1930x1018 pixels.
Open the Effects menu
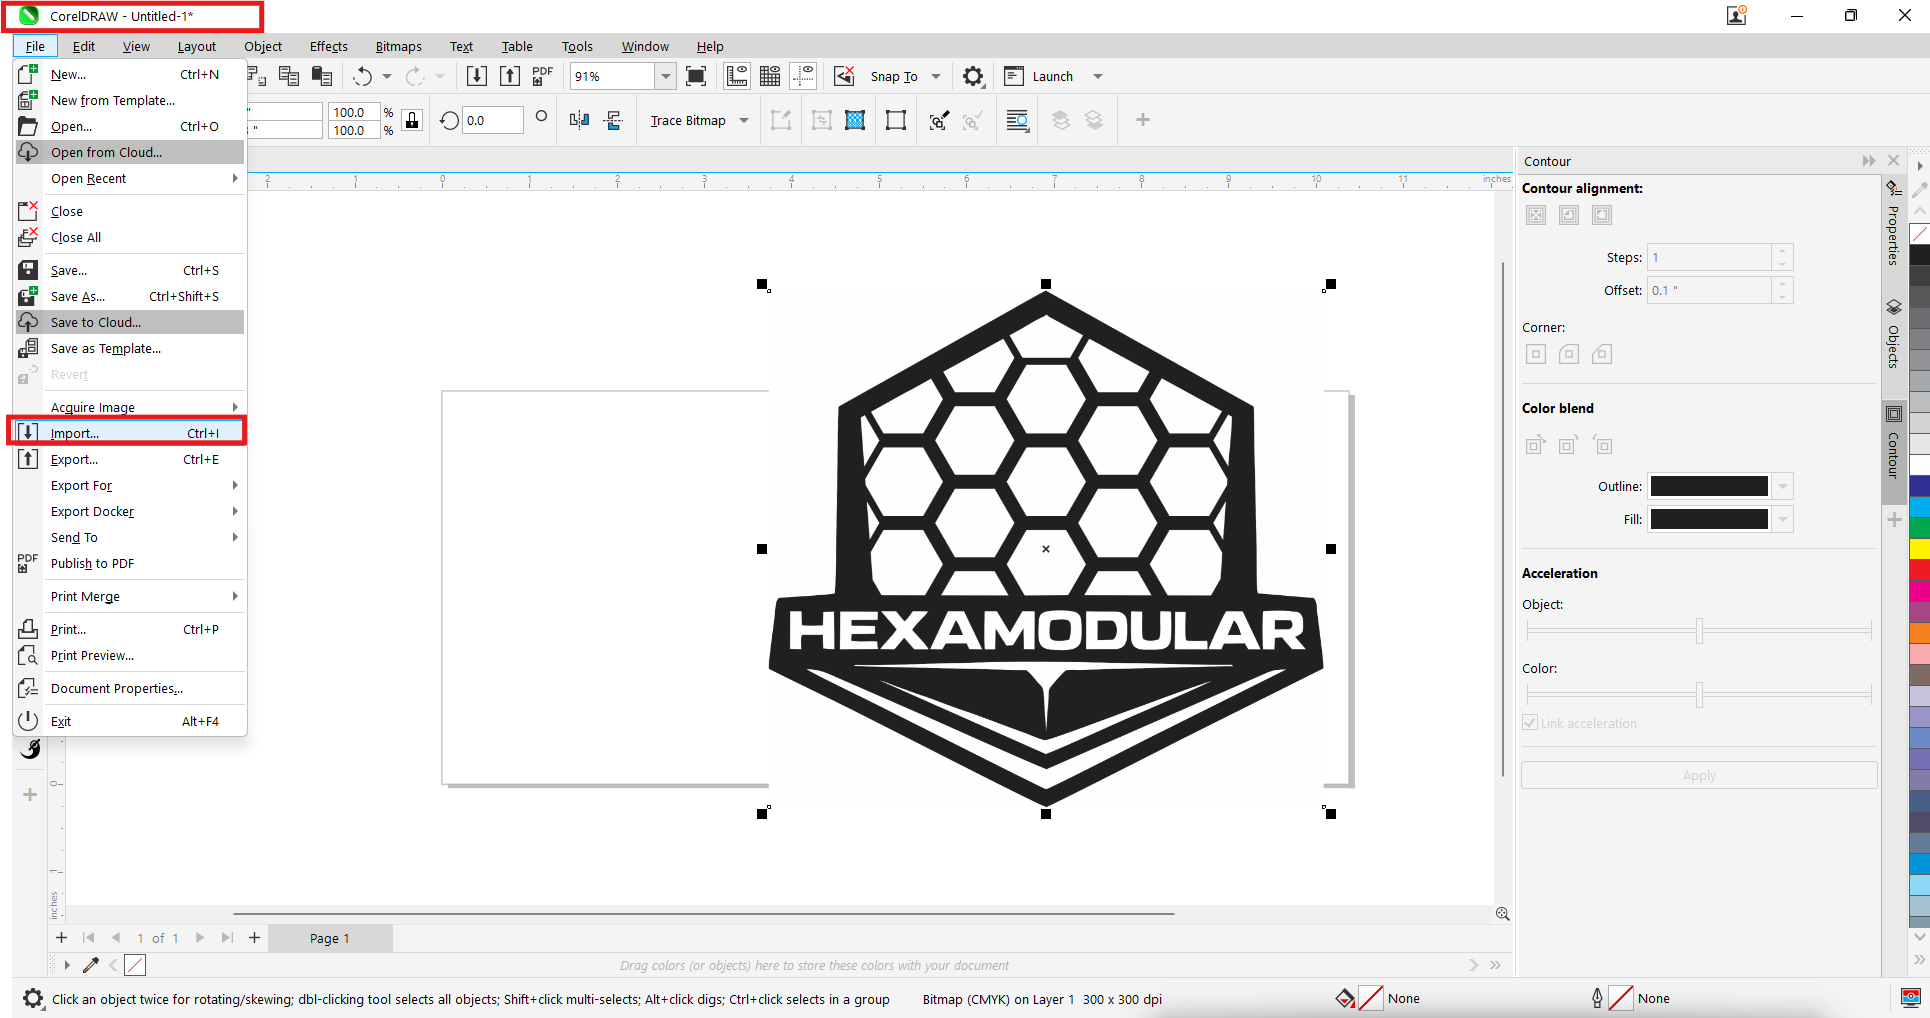coord(329,46)
